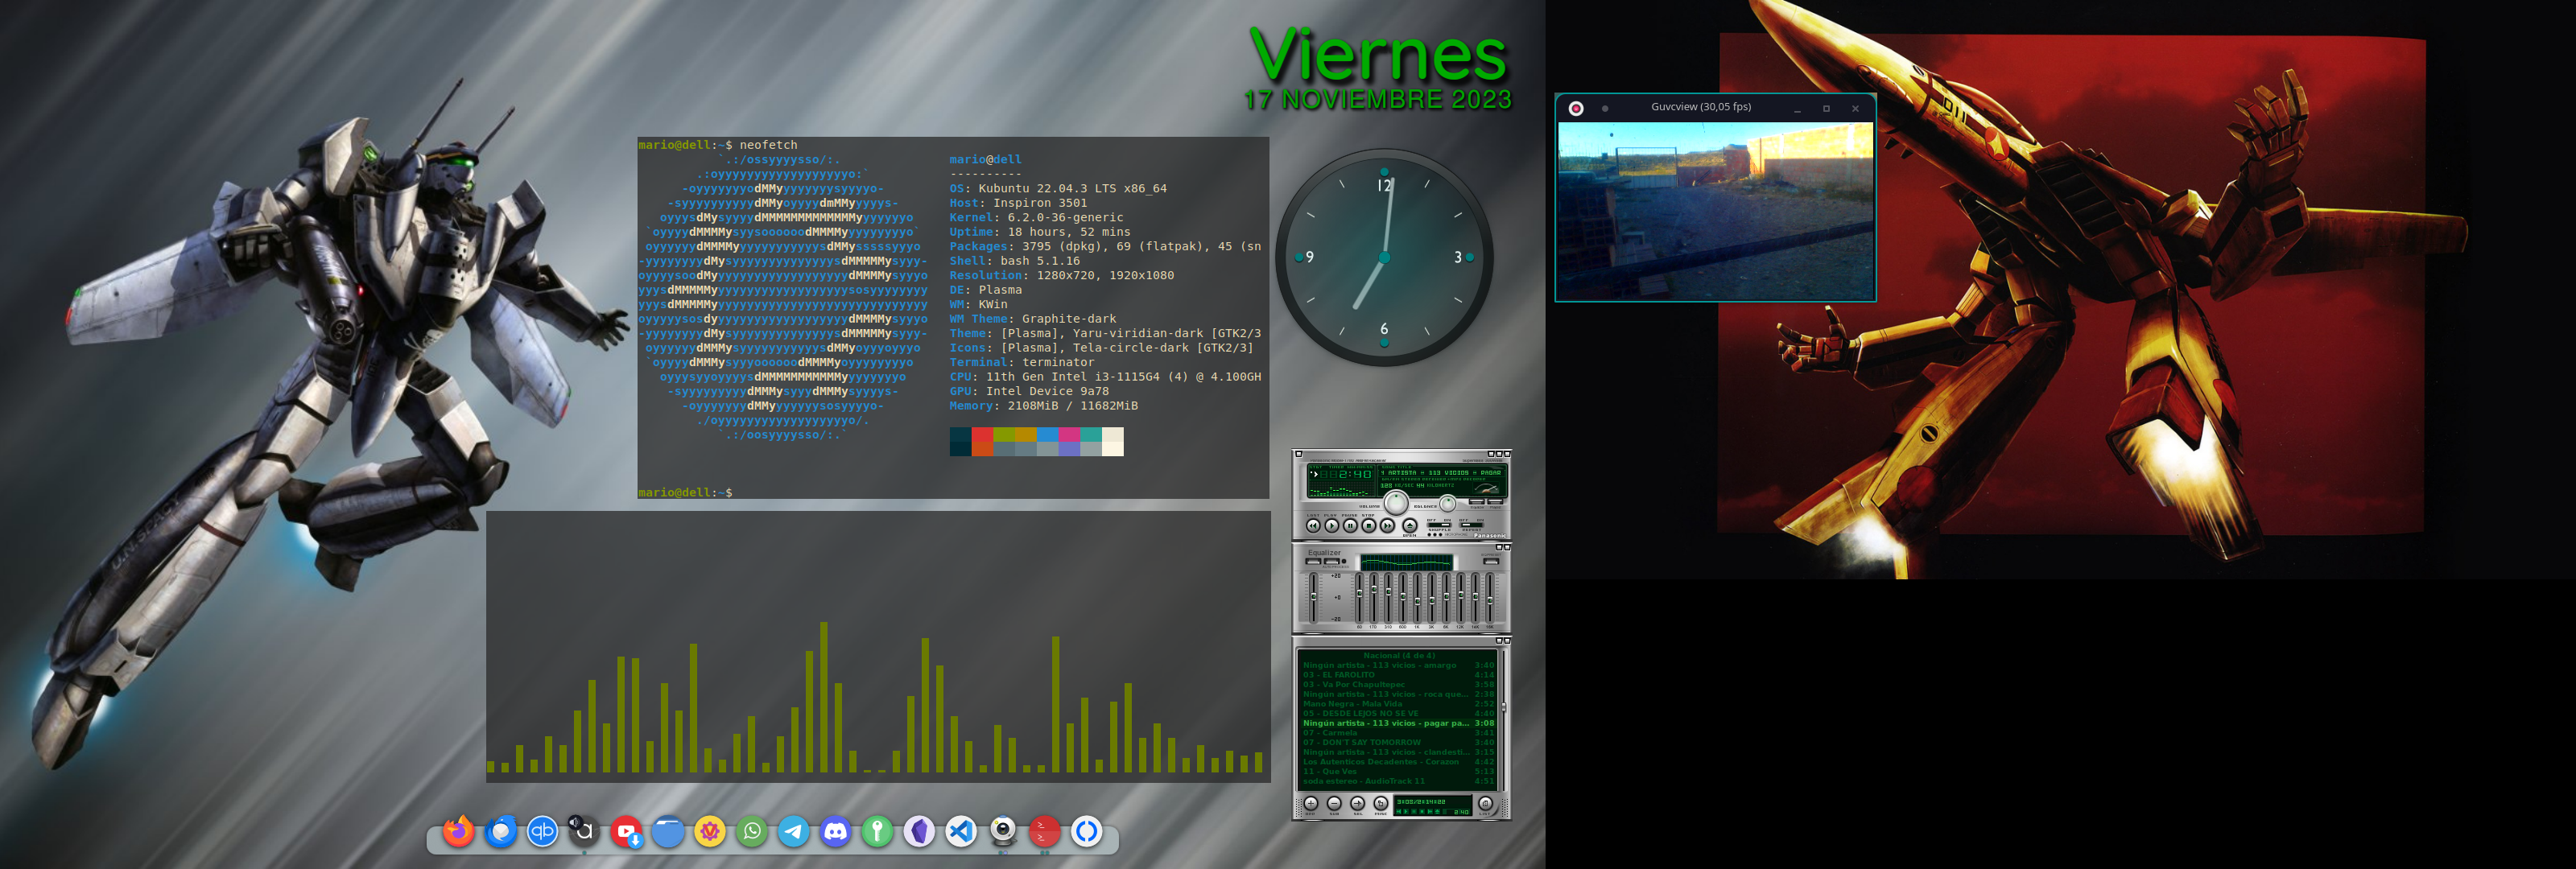
Task: Click the highlighted '113 vicios - pagar pa...' track
Action: 1399,723
